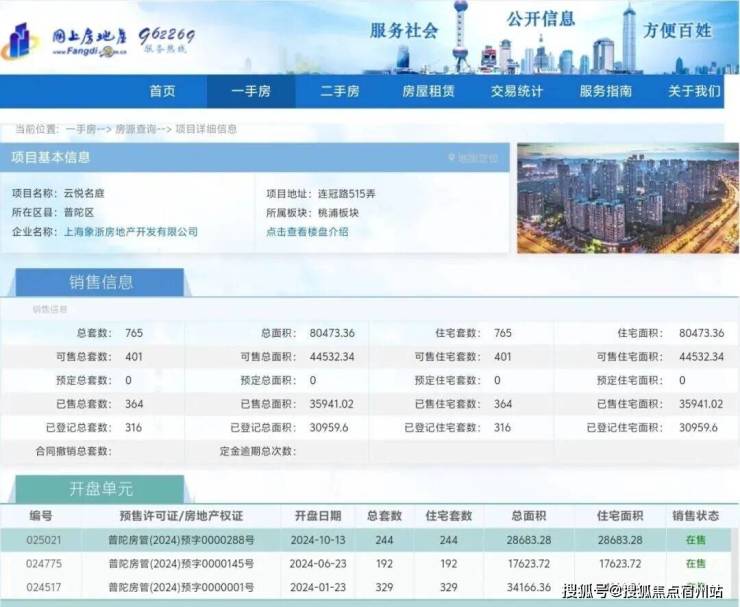Click opening date 2024-10-13

[318, 540]
